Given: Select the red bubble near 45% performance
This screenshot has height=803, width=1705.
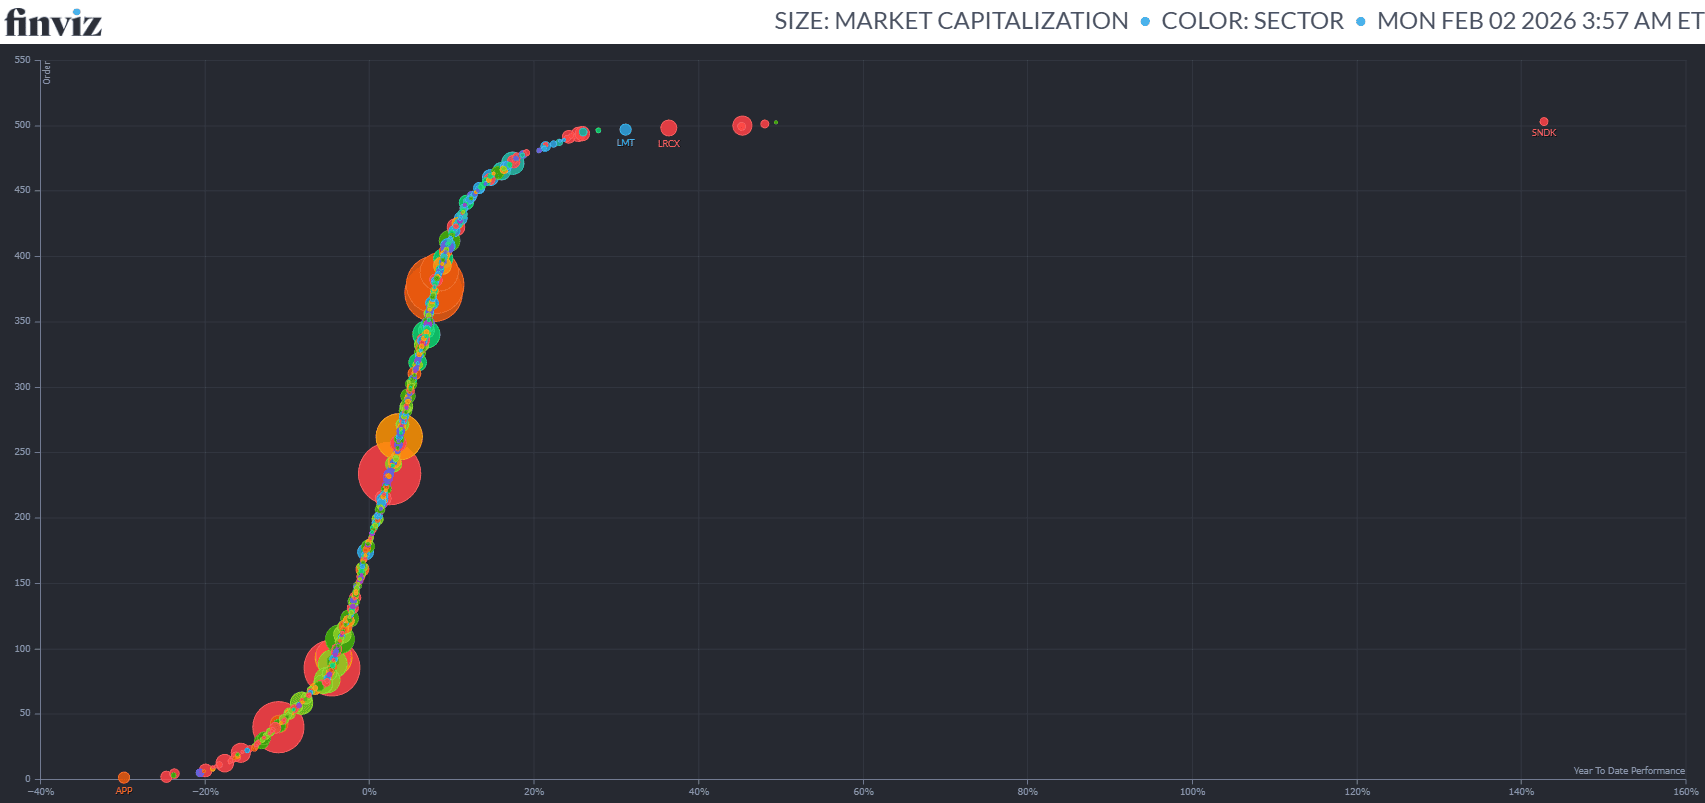Looking at the screenshot, I should tap(742, 126).
